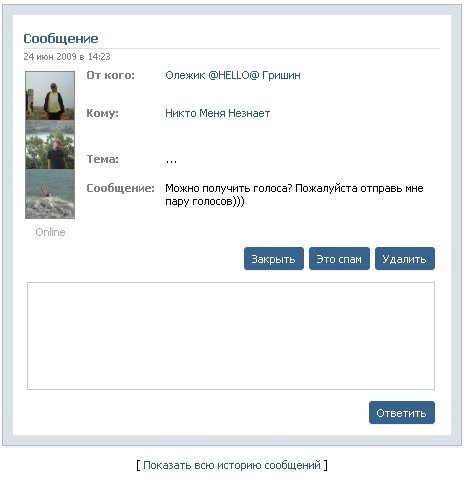Delete message with Удалить button
This screenshot has height=480, width=464.
pos(405,259)
